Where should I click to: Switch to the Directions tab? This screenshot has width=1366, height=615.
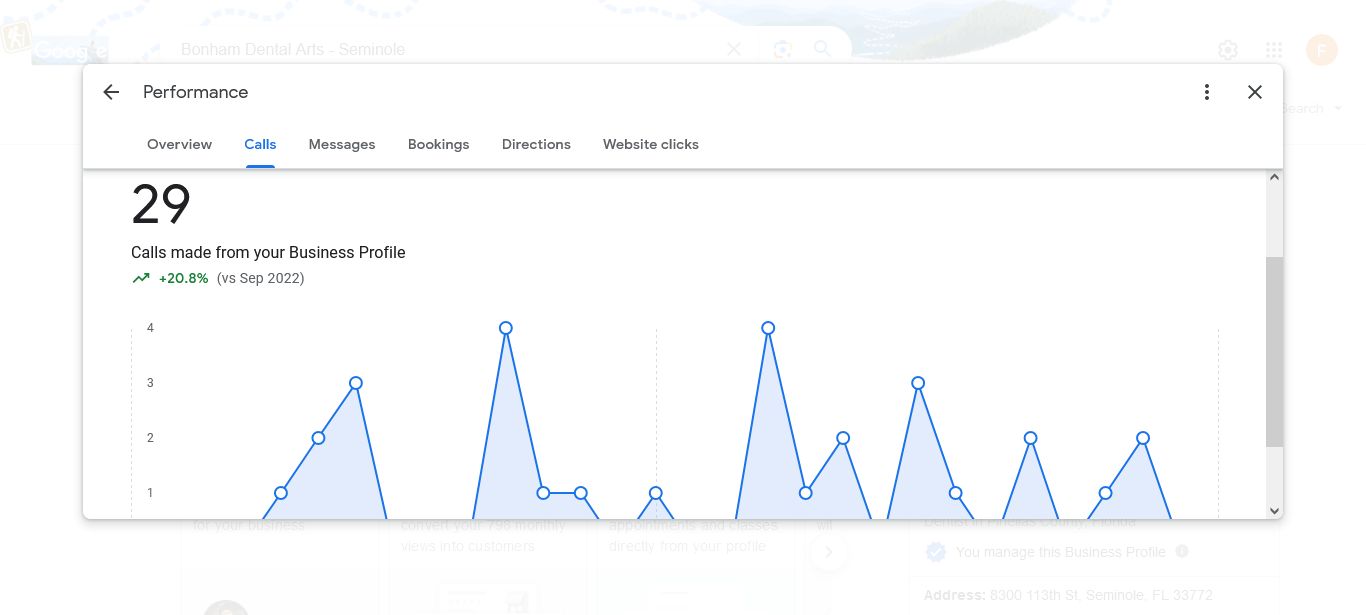point(536,144)
